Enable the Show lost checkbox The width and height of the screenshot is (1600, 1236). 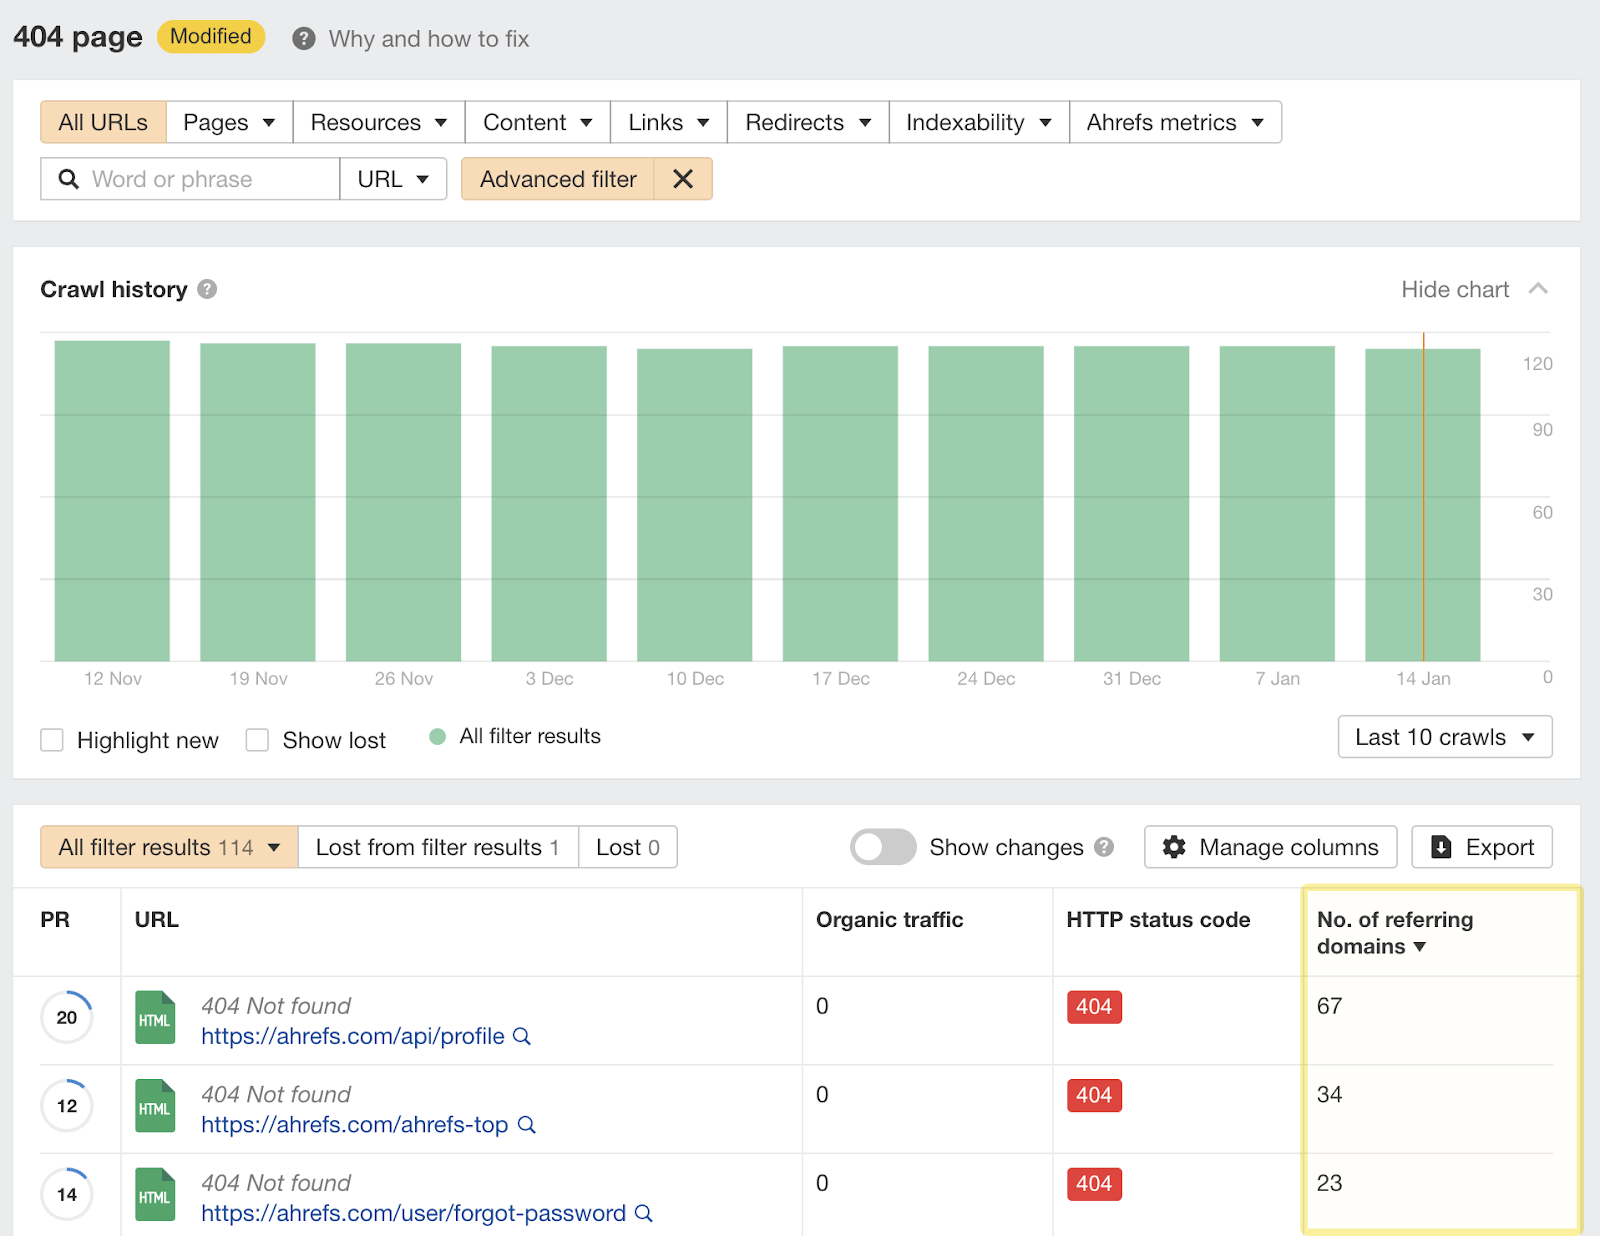click(x=257, y=740)
